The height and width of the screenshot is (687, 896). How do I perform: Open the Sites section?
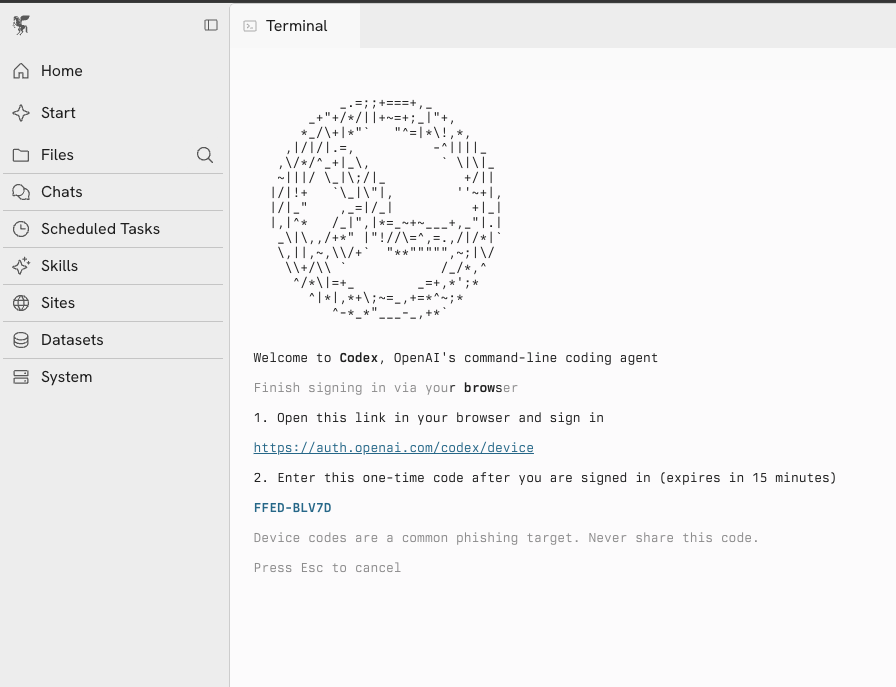coord(113,303)
